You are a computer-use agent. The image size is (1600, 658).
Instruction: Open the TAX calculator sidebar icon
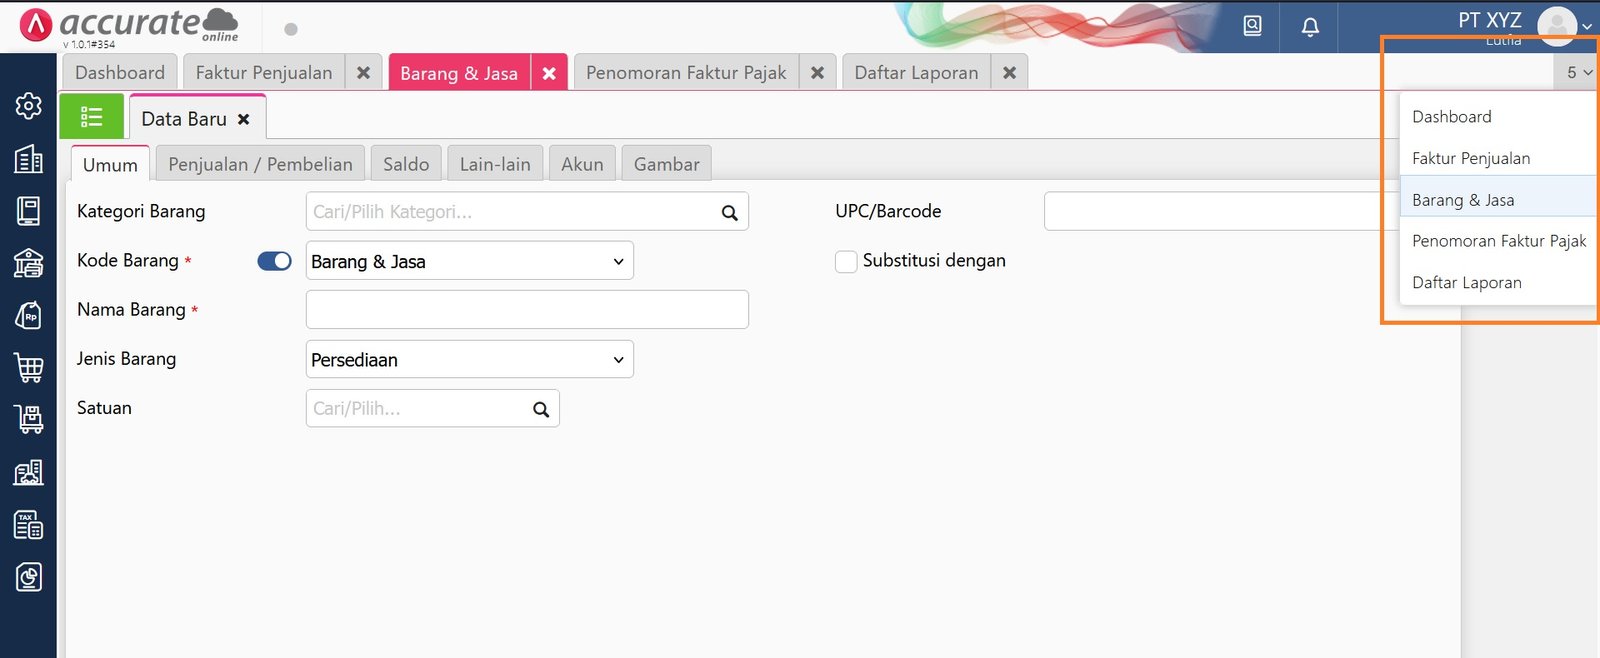(28, 524)
